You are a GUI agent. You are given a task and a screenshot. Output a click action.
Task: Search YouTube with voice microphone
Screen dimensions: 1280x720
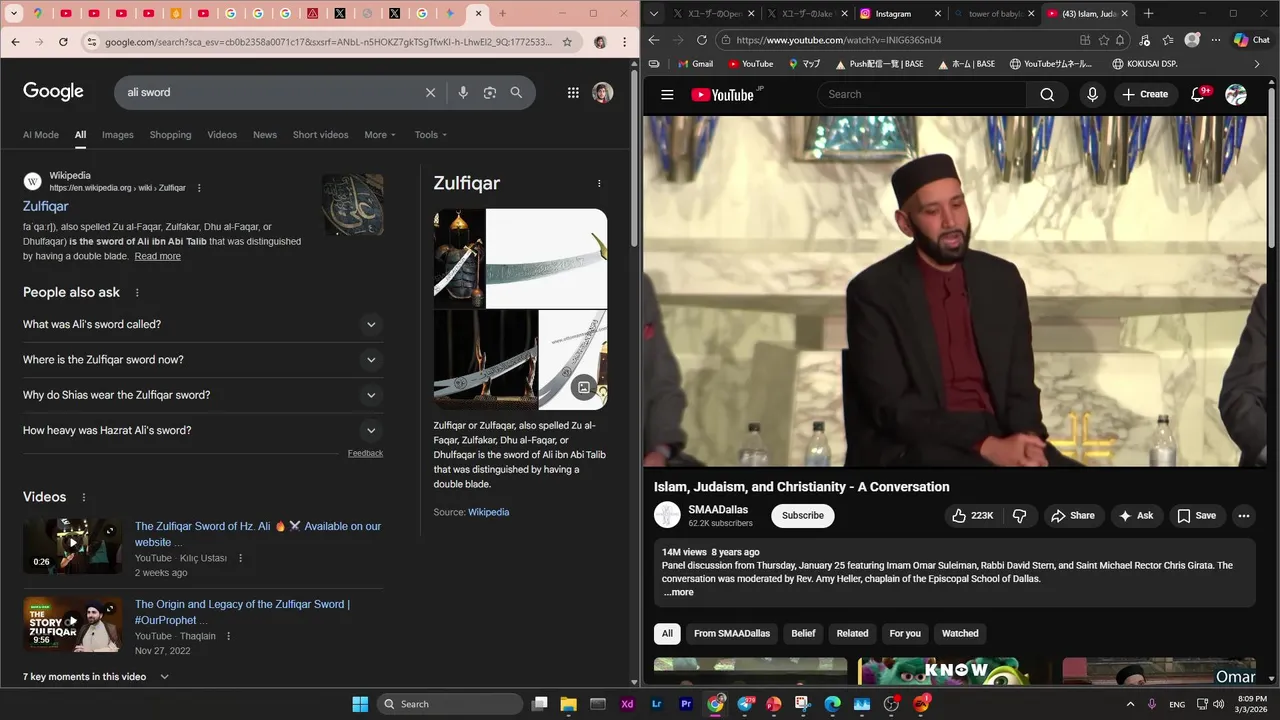tap(1092, 94)
